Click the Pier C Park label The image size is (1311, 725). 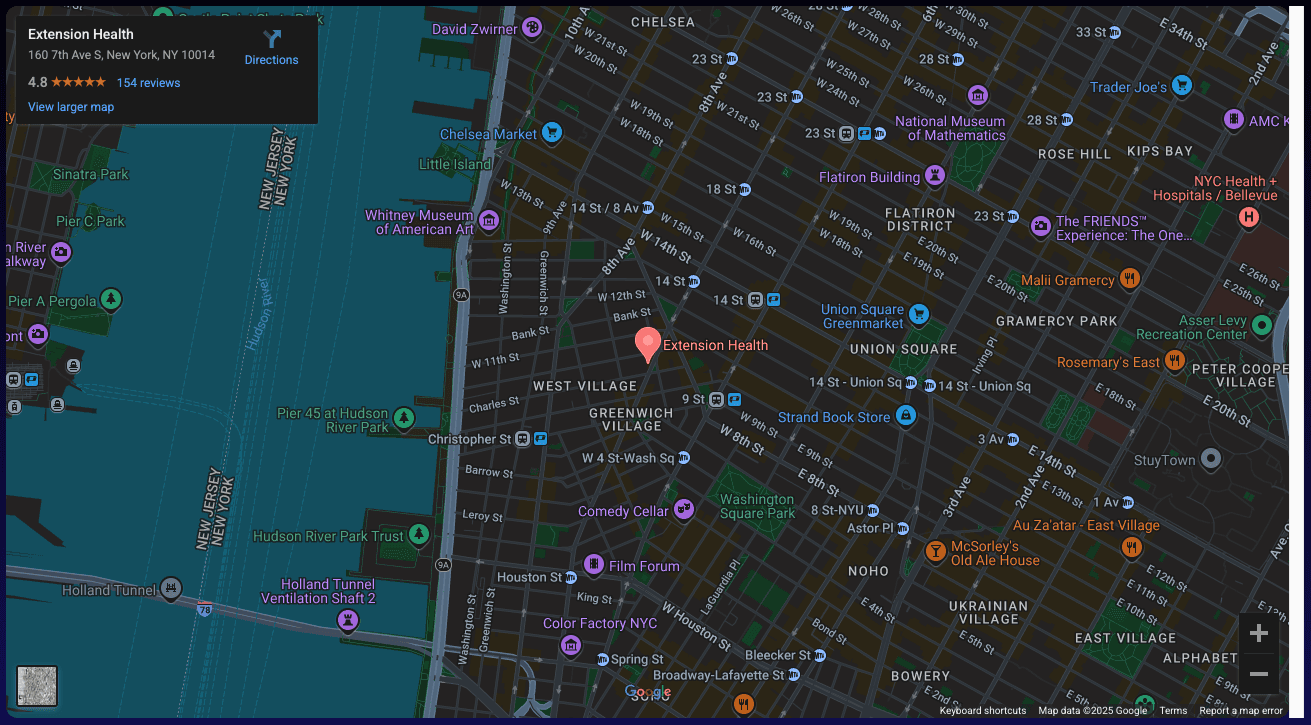[90, 221]
